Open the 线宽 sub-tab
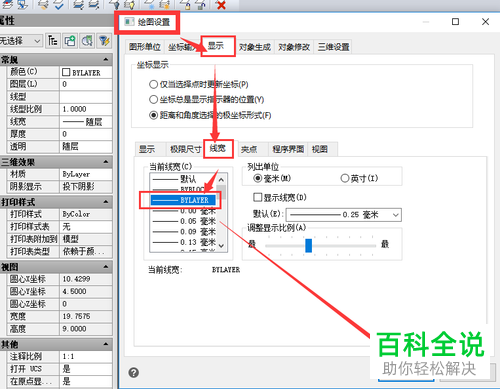 point(218,148)
